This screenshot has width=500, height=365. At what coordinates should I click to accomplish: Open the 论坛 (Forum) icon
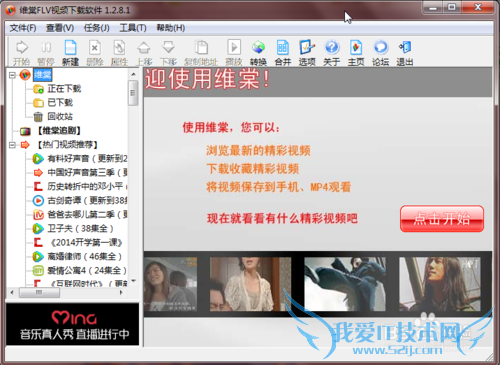point(381,52)
